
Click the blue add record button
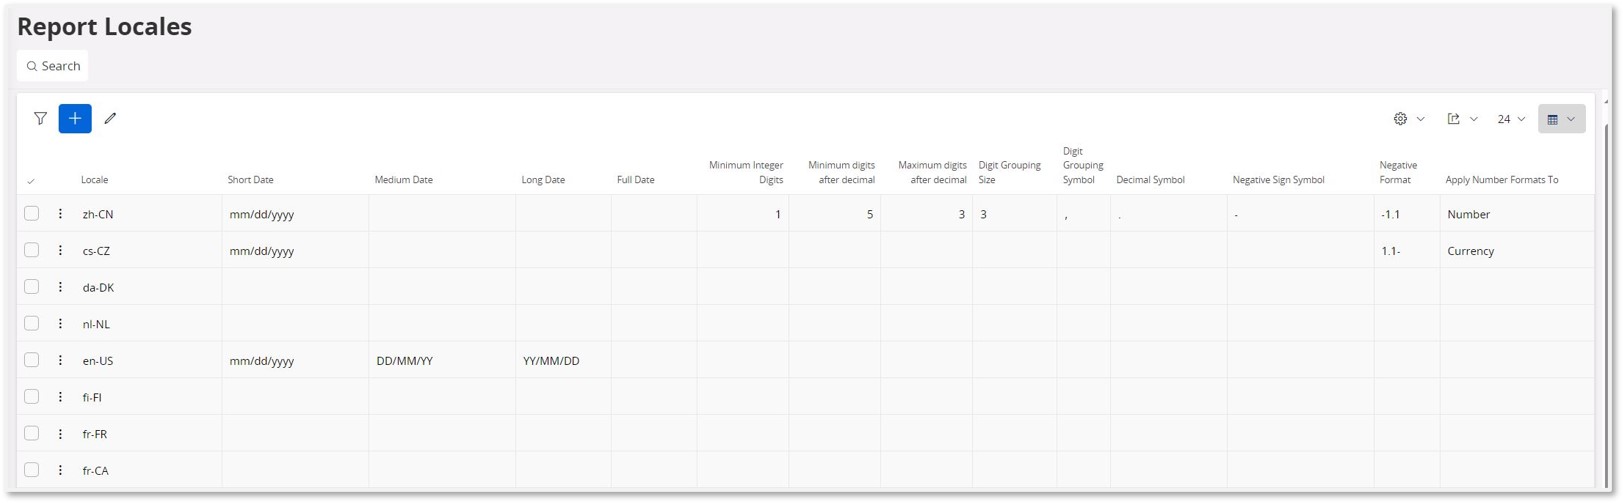[75, 119]
